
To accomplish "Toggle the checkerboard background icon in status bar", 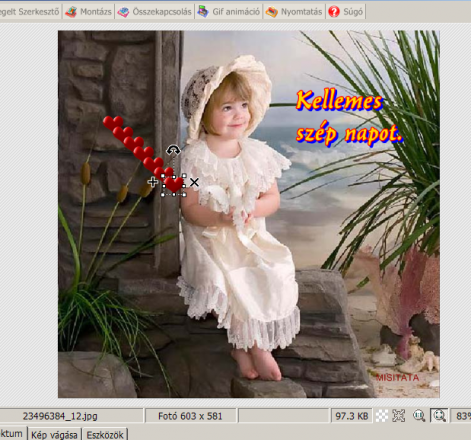I will 382,416.
